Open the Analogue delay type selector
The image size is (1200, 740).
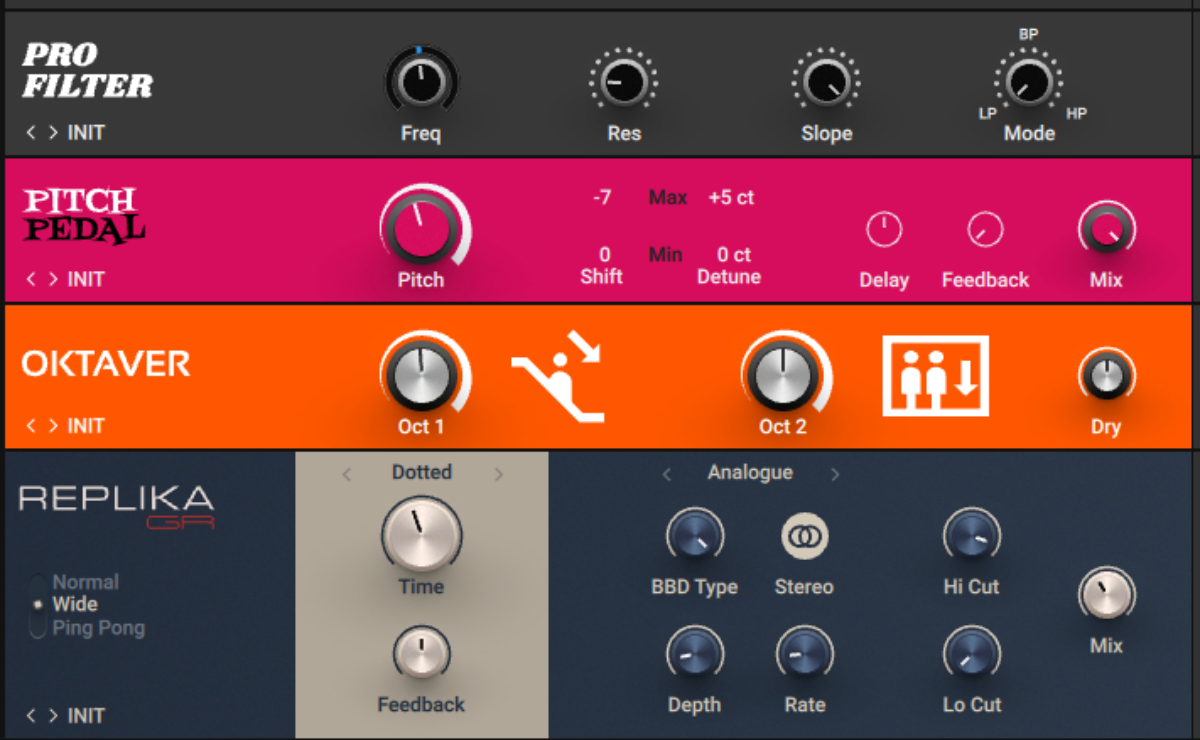point(750,472)
